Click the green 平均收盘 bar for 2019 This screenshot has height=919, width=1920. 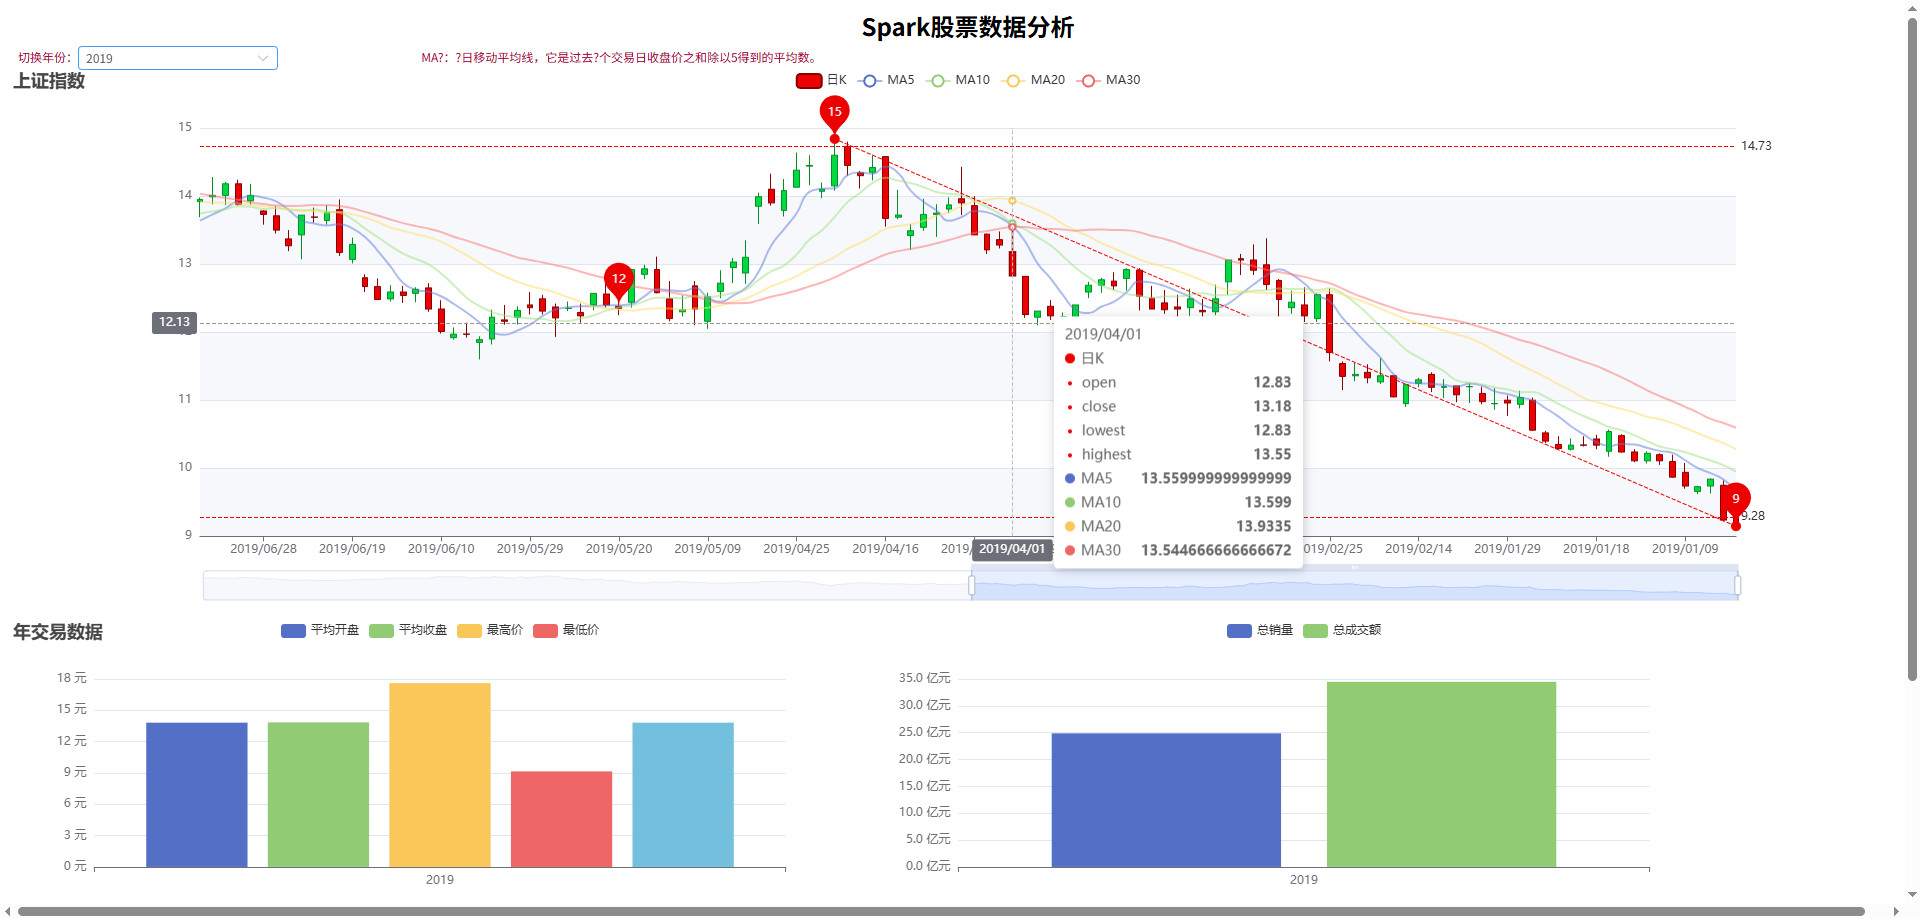coord(318,795)
